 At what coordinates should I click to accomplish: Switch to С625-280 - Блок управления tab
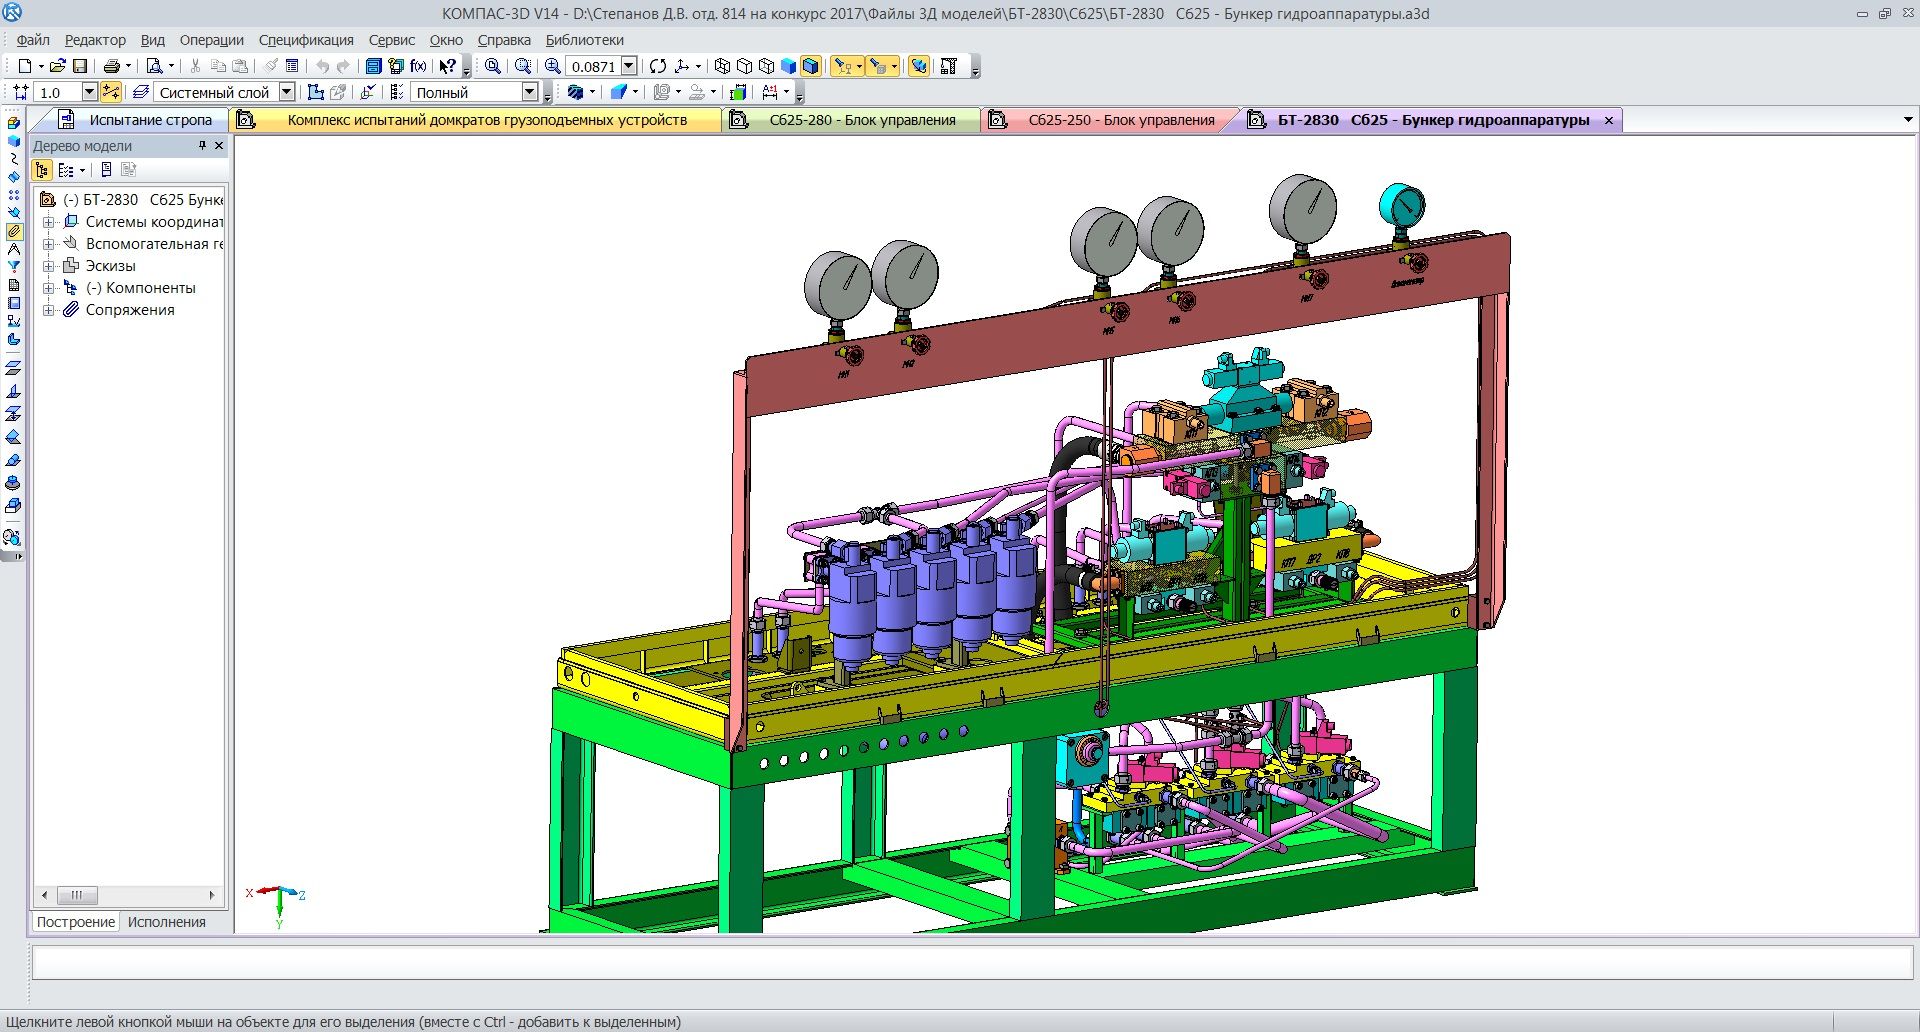pyautogui.click(x=861, y=120)
